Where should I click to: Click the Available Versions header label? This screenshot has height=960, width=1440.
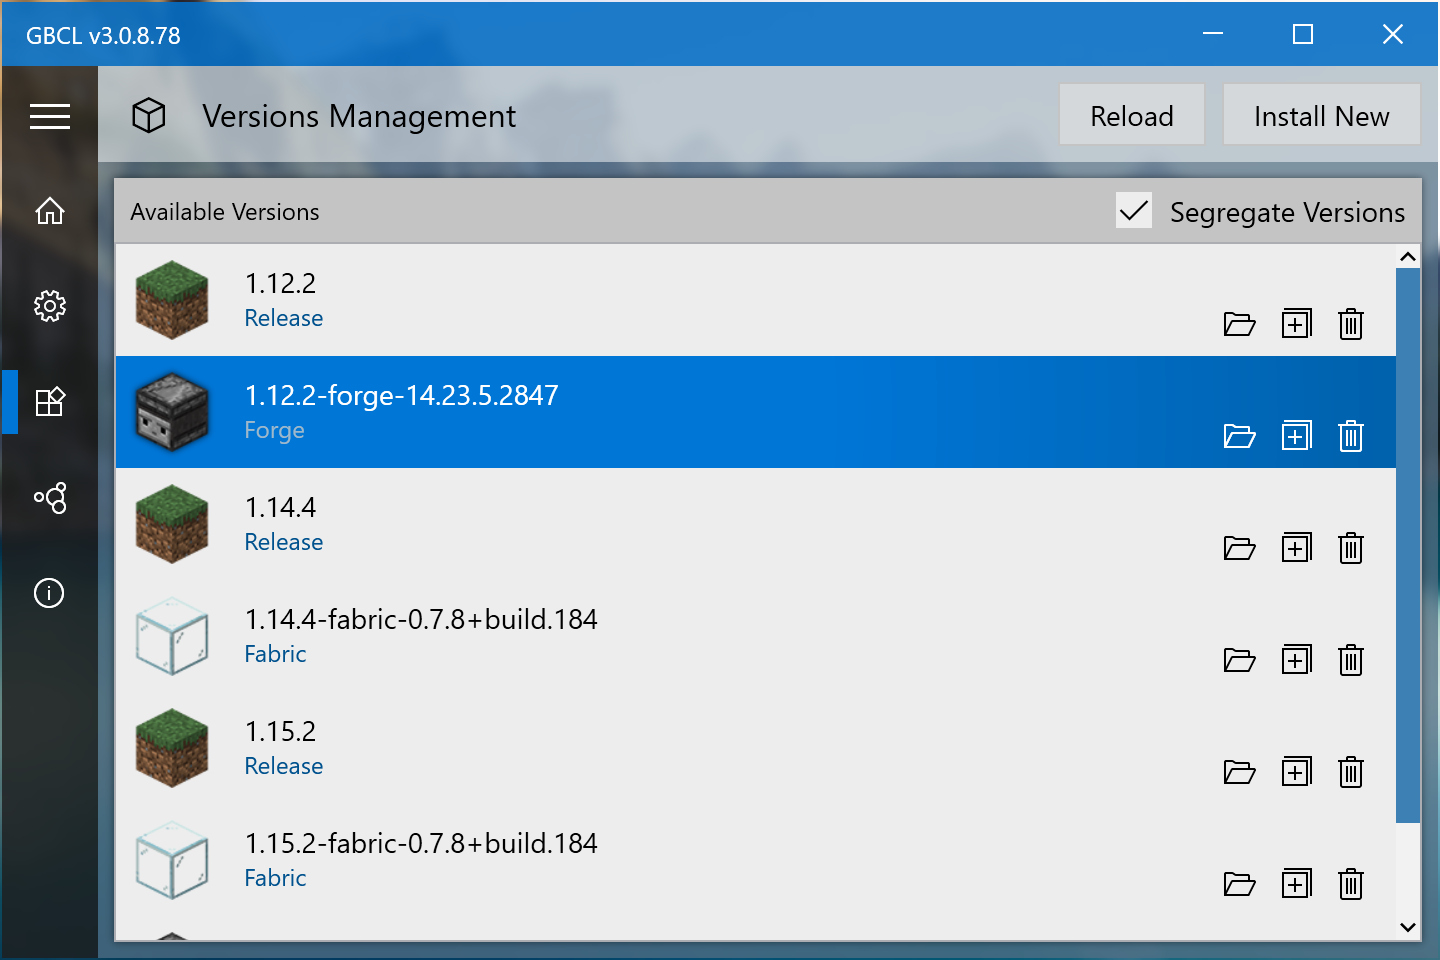point(225,212)
